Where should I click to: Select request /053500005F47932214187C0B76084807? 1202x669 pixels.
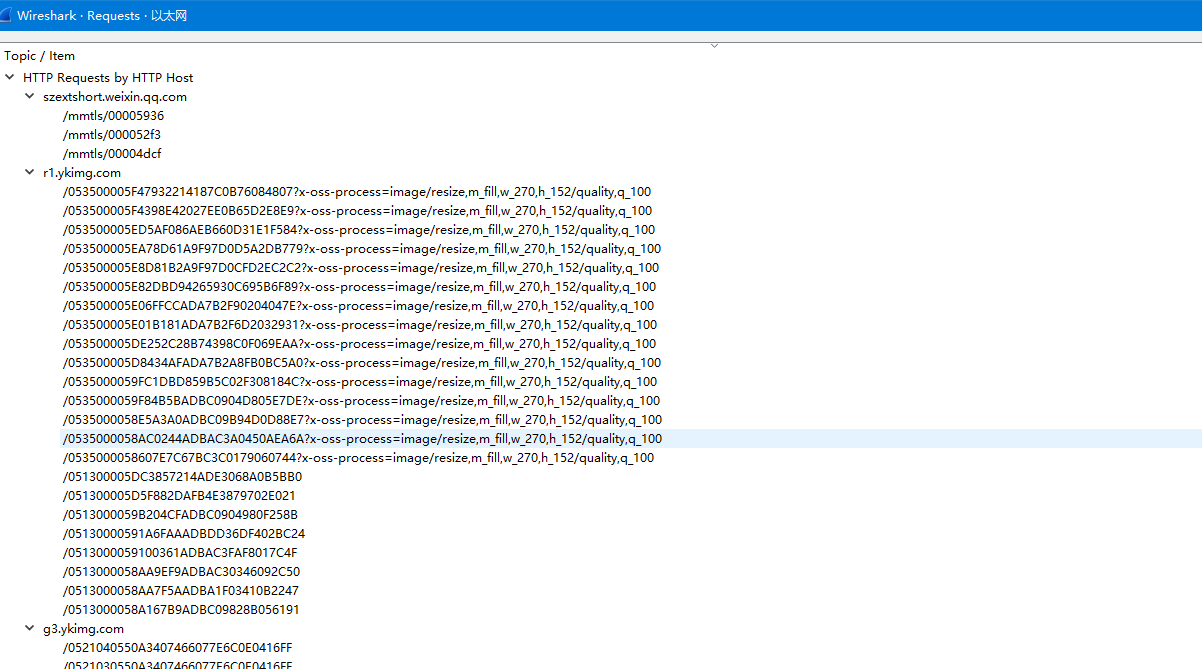pyautogui.click(x=357, y=192)
